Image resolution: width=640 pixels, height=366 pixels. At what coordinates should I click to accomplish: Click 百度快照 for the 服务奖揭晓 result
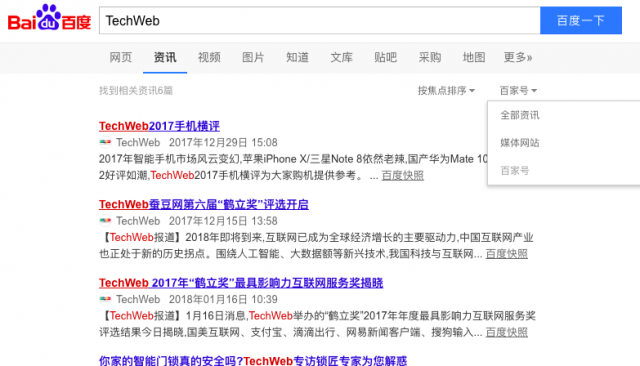(x=507, y=333)
